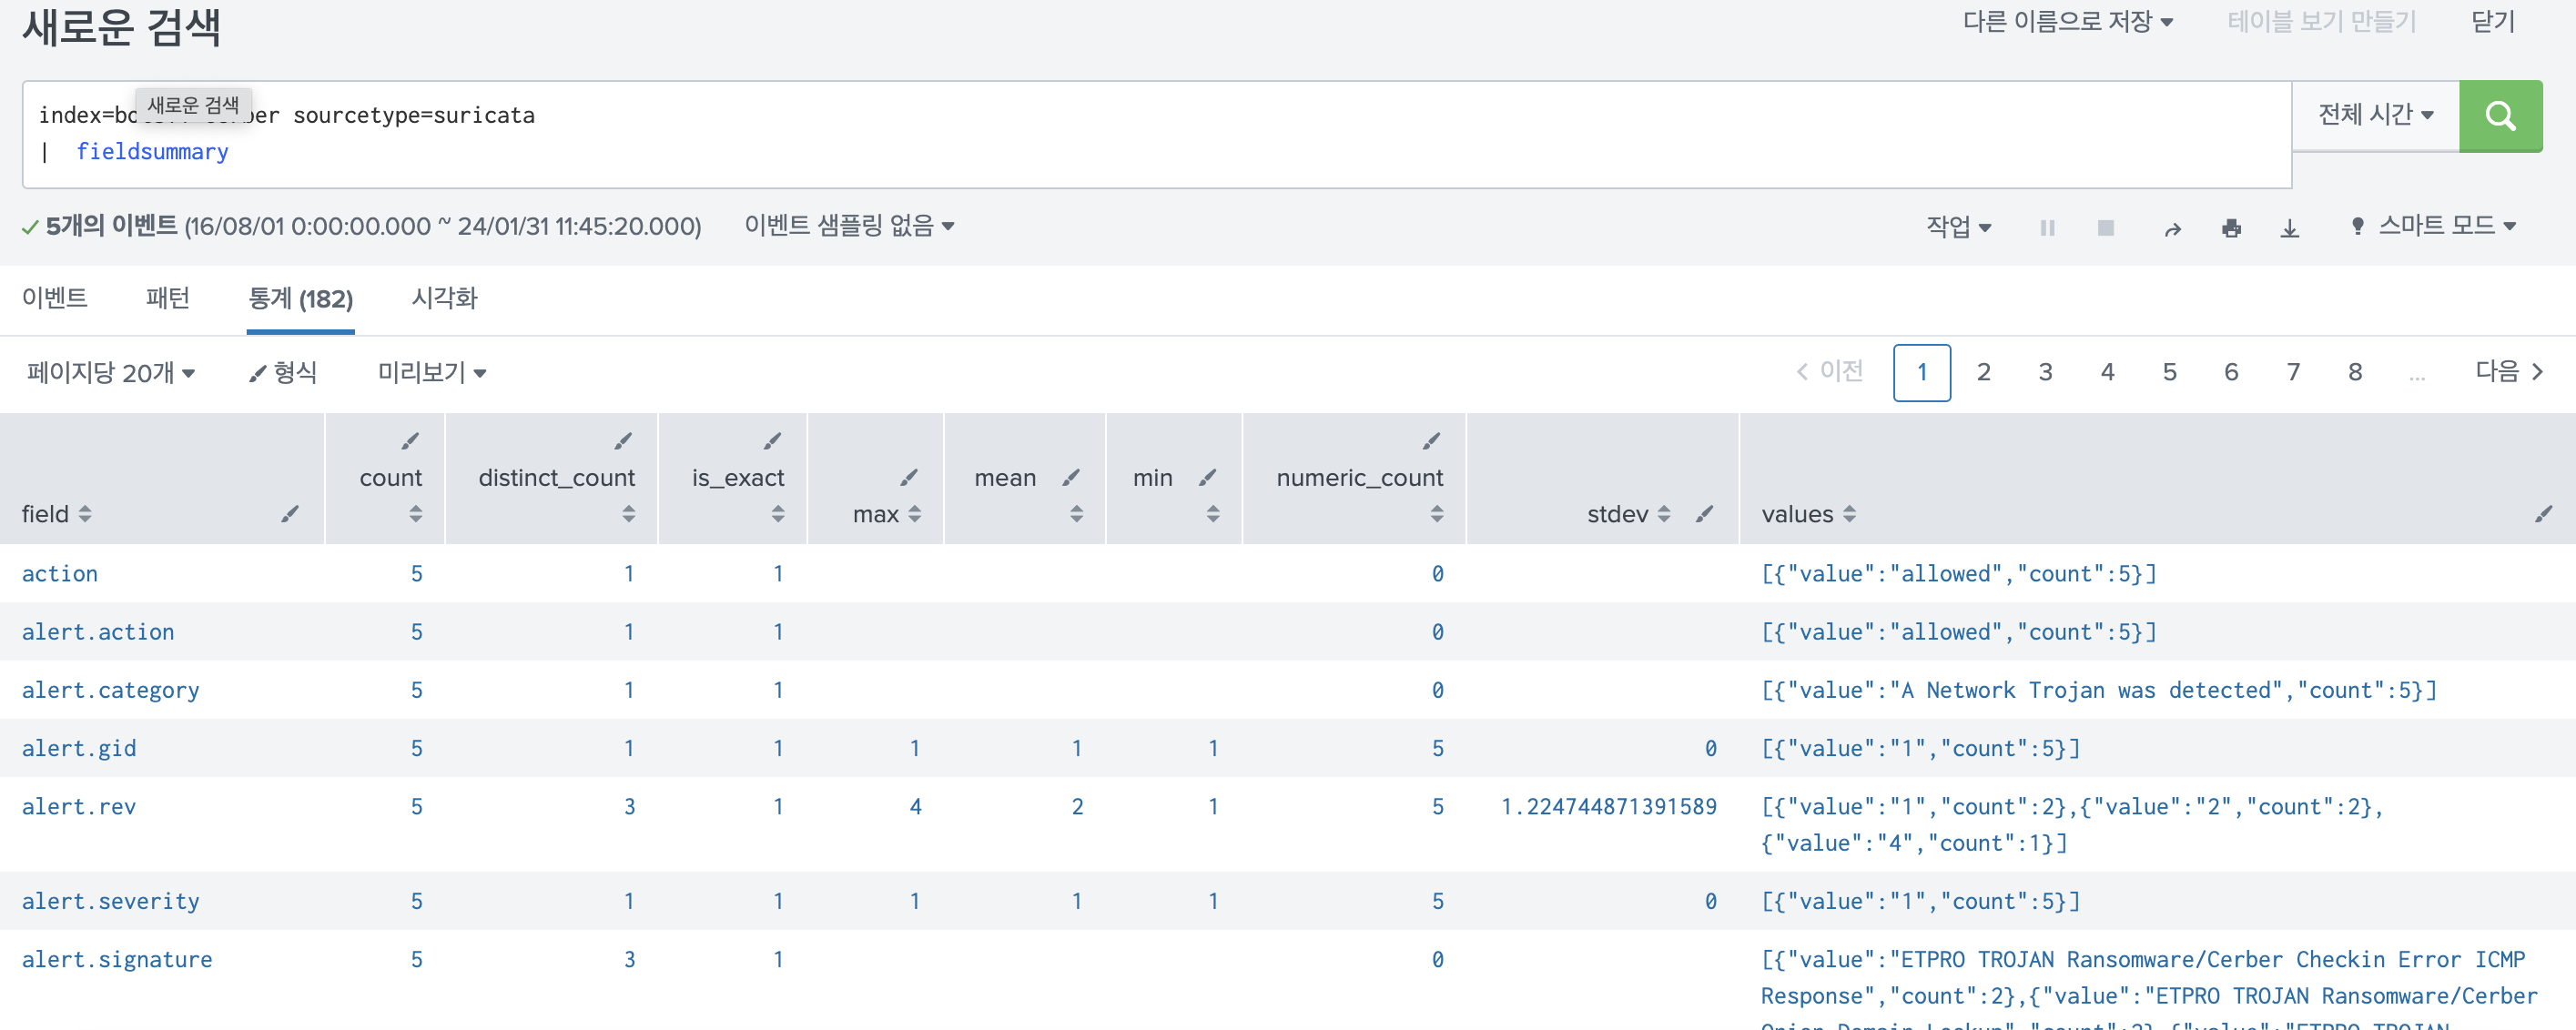2576x1030 pixels.
Task: Switch to 패턴 tab
Action: click(168, 298)
